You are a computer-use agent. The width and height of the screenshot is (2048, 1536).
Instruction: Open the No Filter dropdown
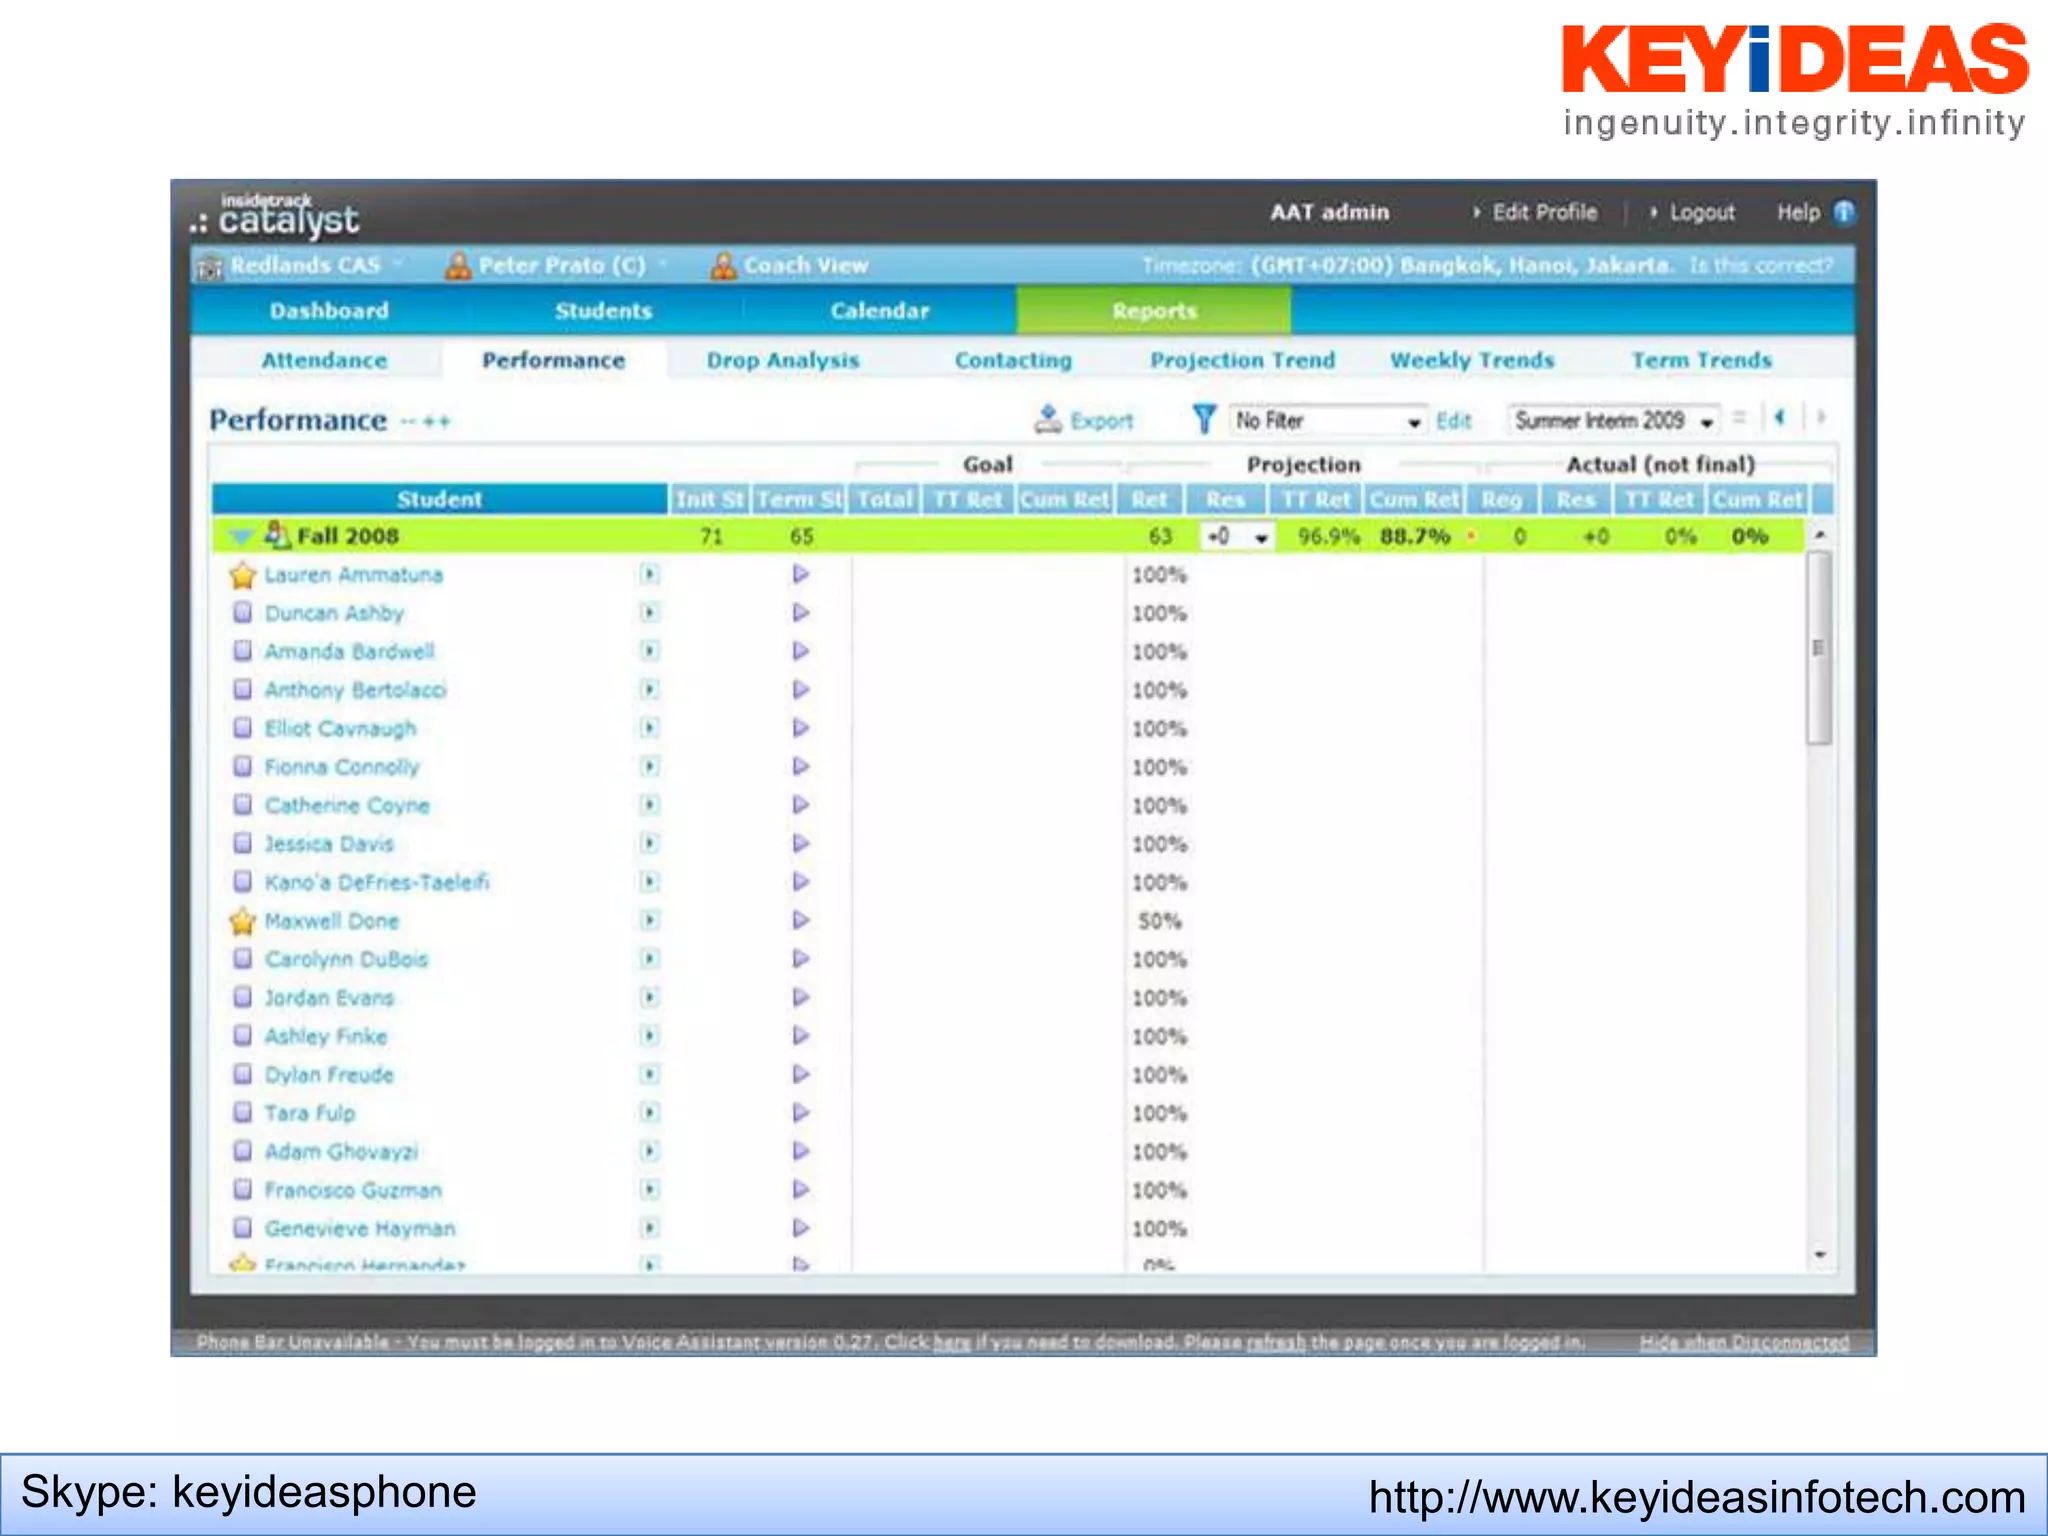[1327, 421]
